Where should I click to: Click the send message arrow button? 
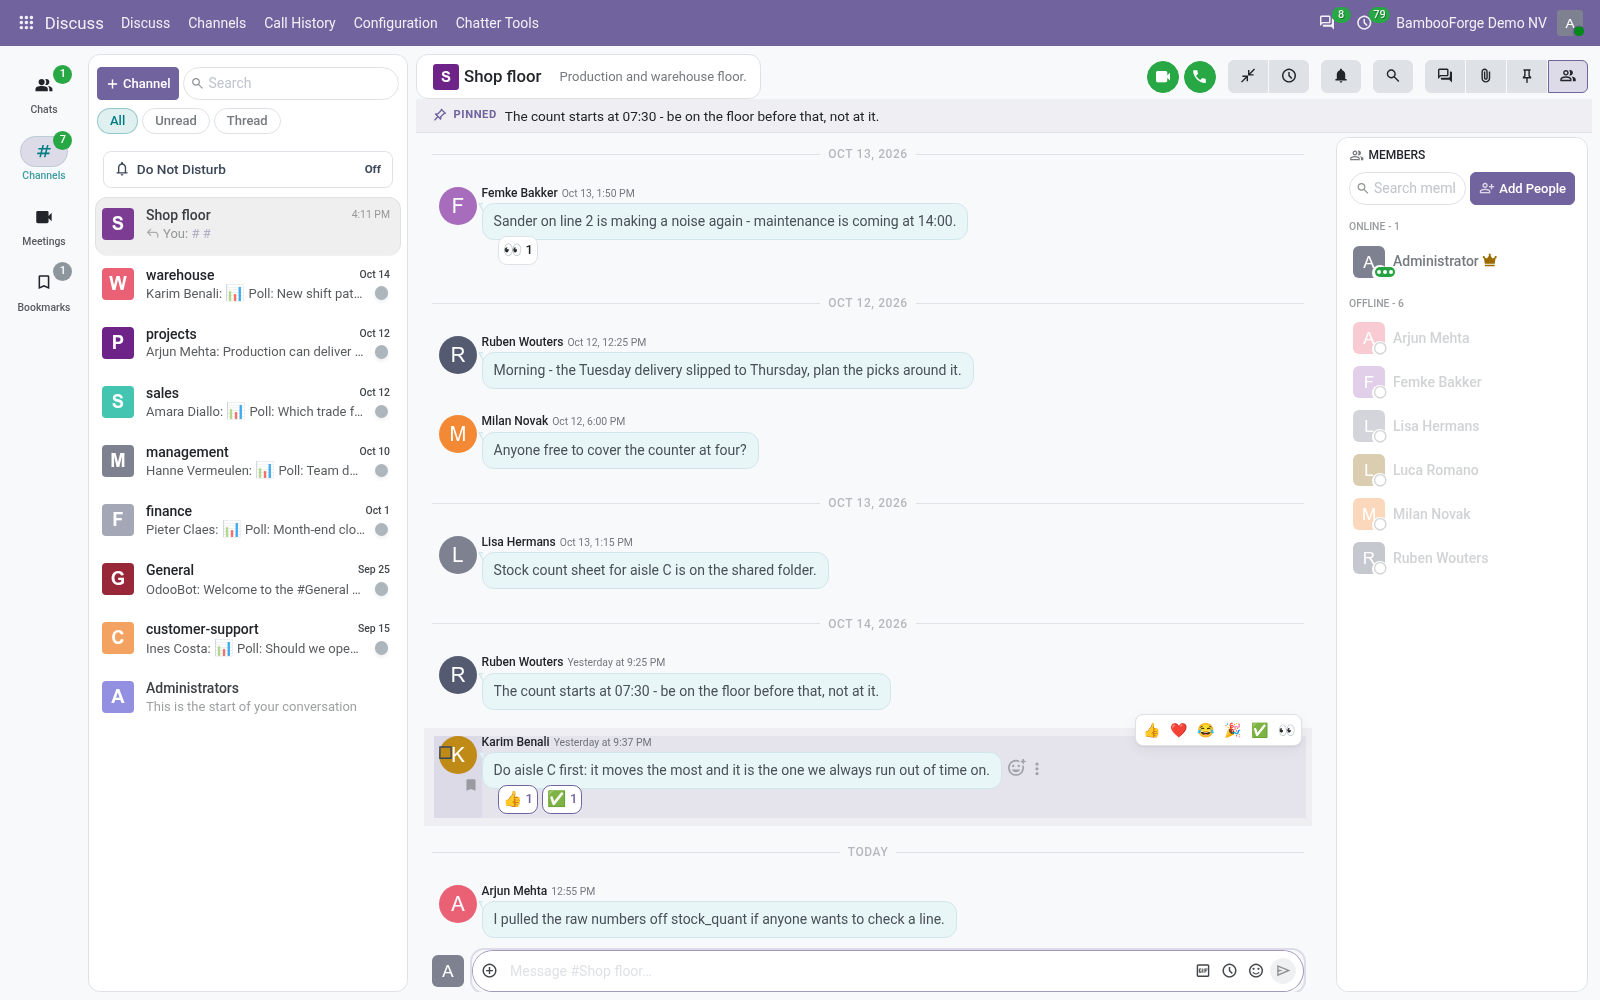click(x=1283, y=971)
